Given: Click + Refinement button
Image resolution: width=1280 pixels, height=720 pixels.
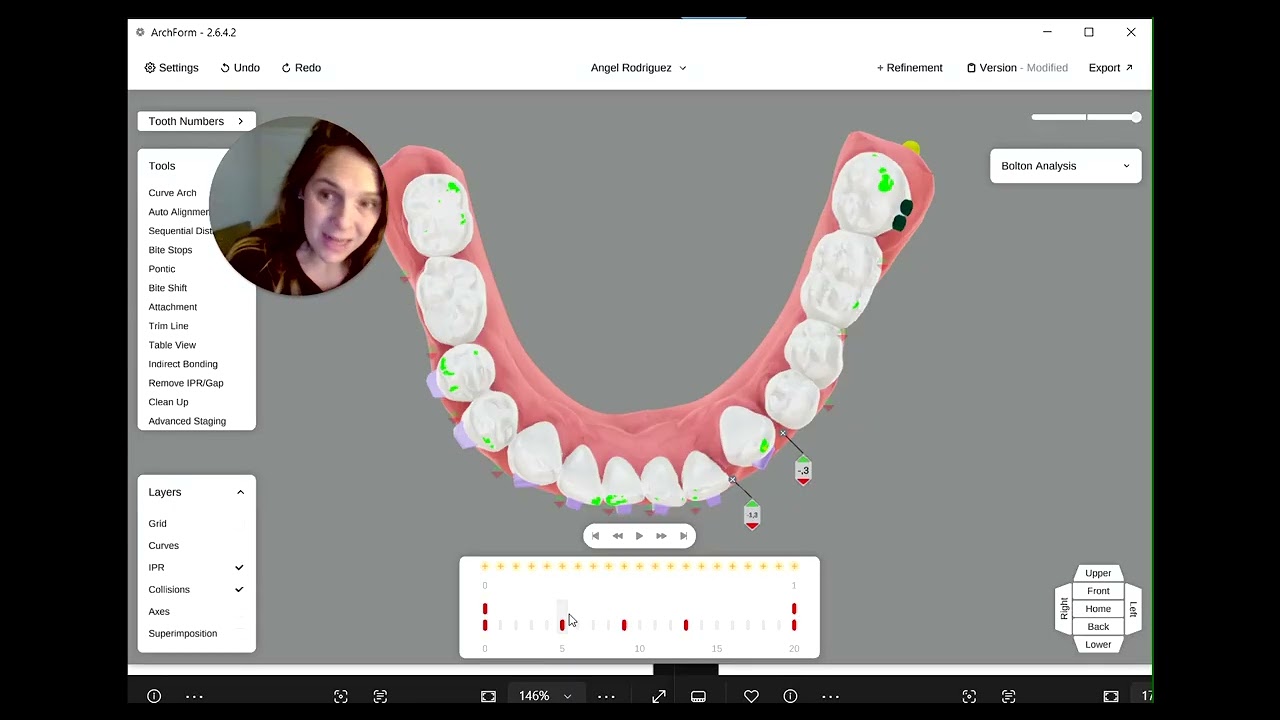Looking at the screenshot, I should [909, 68].
